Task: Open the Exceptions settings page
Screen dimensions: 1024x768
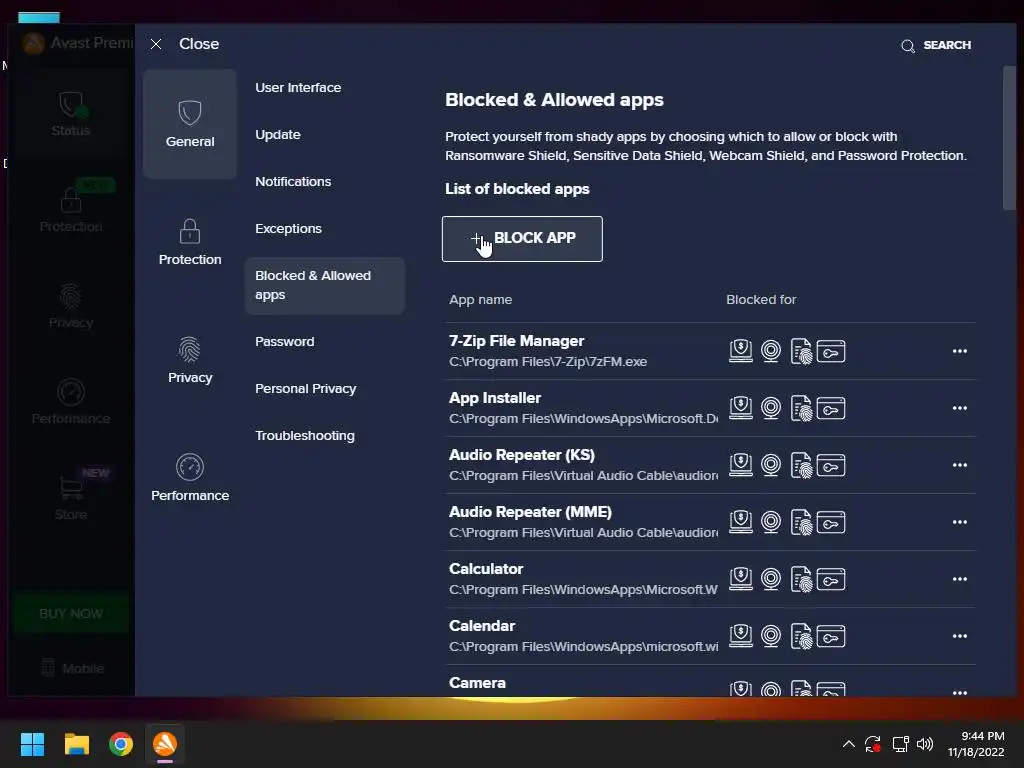Action: tap(288, 229)
